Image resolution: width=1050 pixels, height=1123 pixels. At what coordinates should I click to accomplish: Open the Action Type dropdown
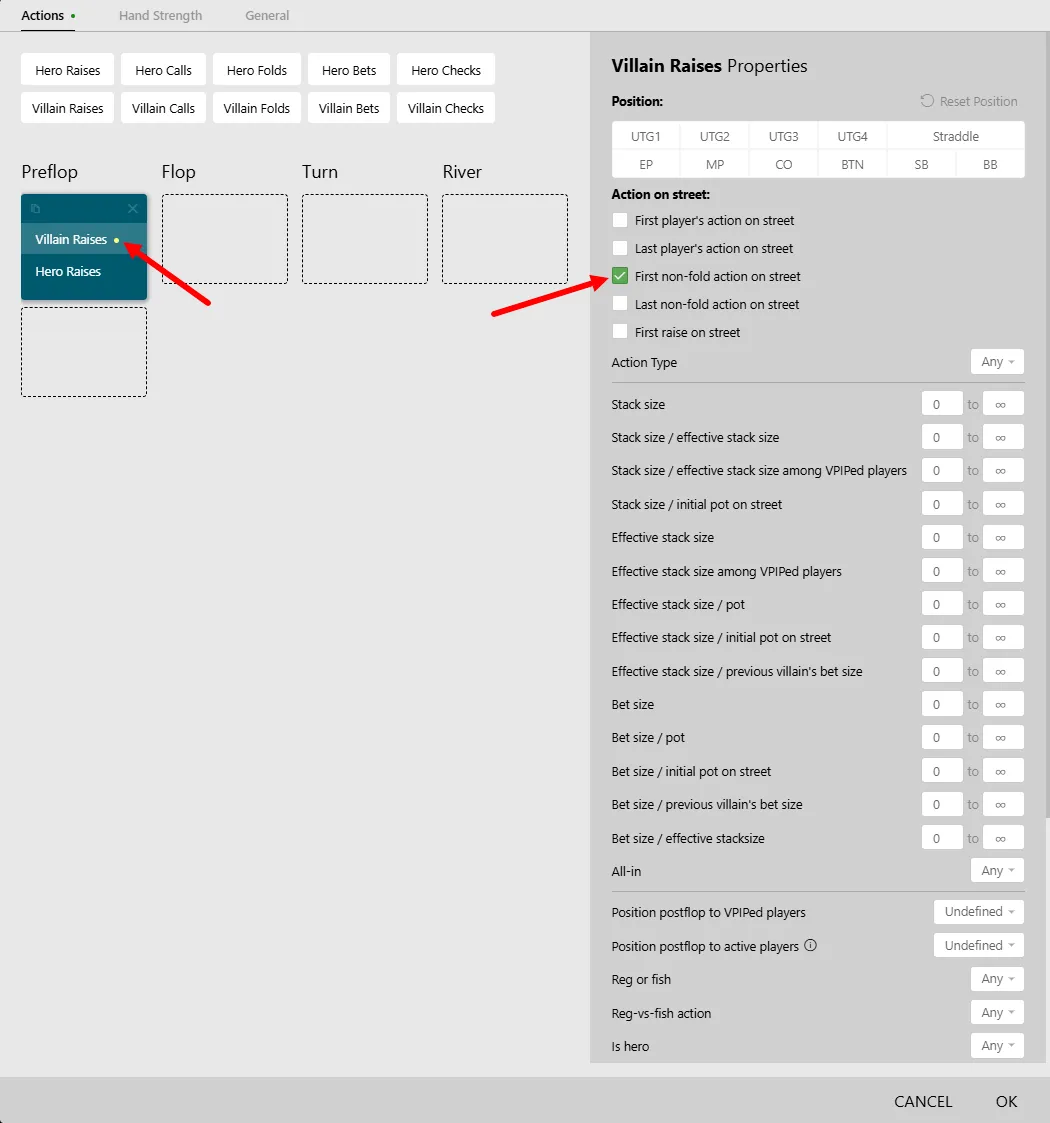click(997, 362)
